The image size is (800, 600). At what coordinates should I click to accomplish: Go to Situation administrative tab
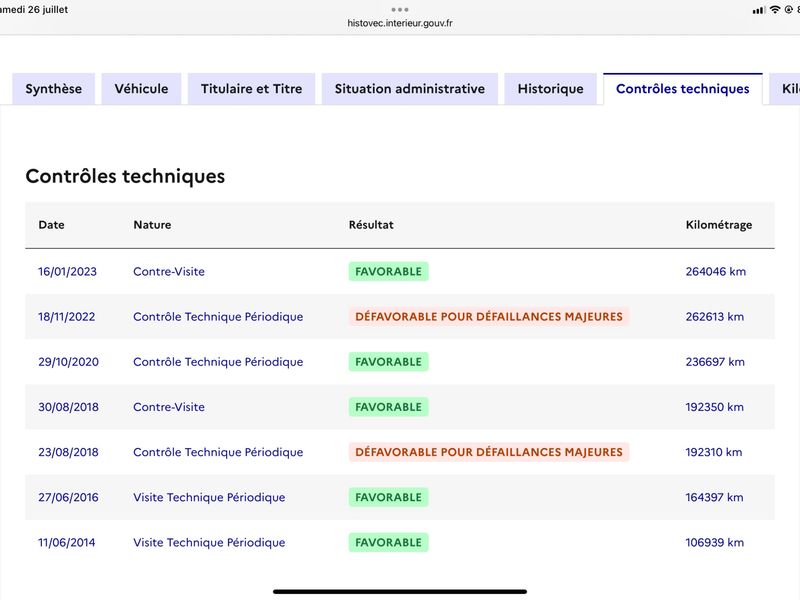coord(410,89)
